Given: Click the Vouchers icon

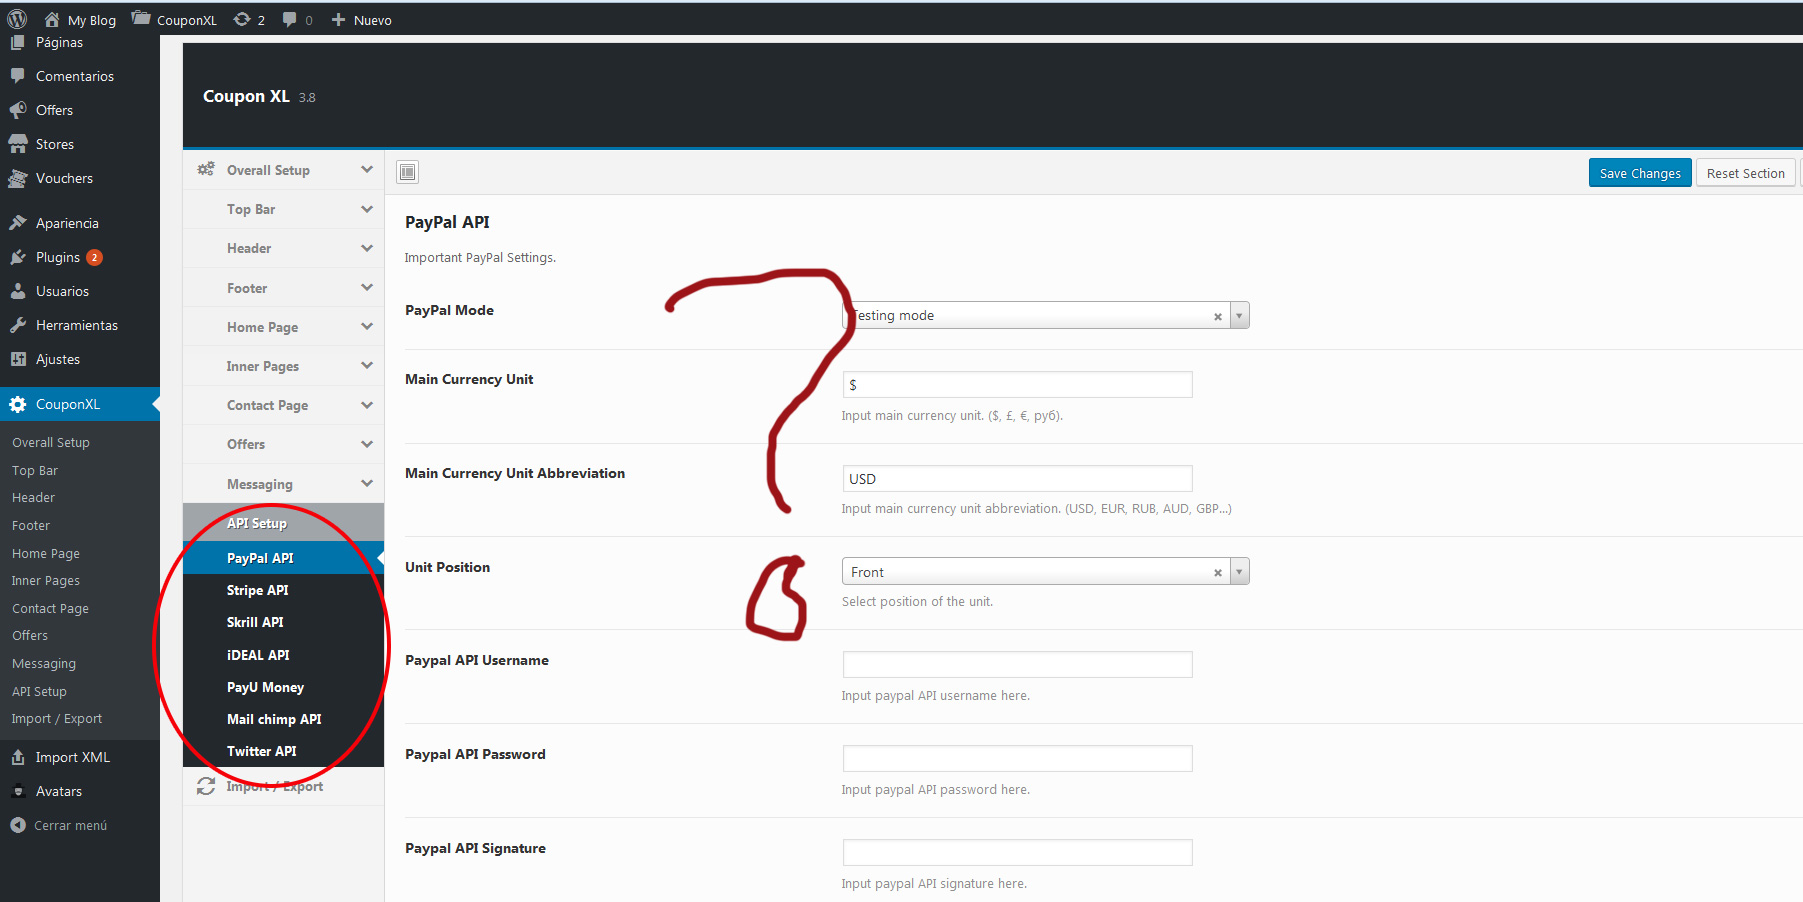Looking at the screenshot, I should point(18,178).
